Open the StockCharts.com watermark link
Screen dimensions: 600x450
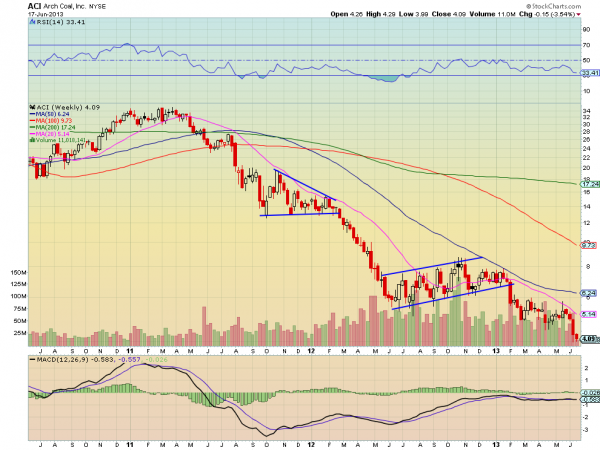tap(553, 6)
